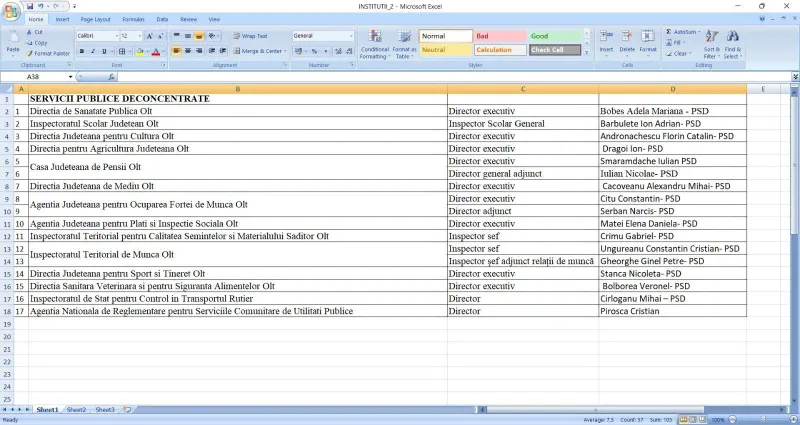Open the Find & Select tool

tap(733, 44)
